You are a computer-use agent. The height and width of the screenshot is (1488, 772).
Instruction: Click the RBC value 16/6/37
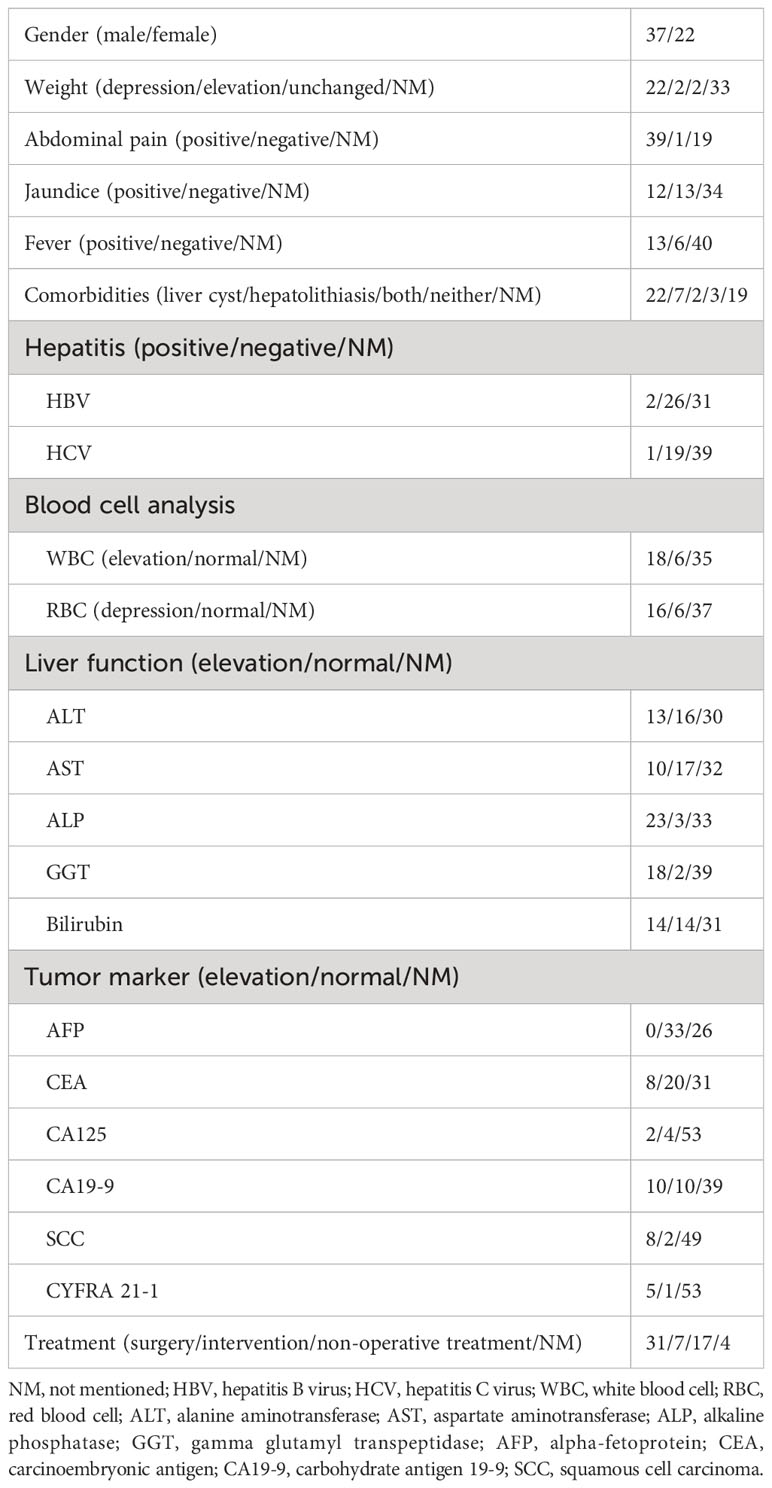679,610
